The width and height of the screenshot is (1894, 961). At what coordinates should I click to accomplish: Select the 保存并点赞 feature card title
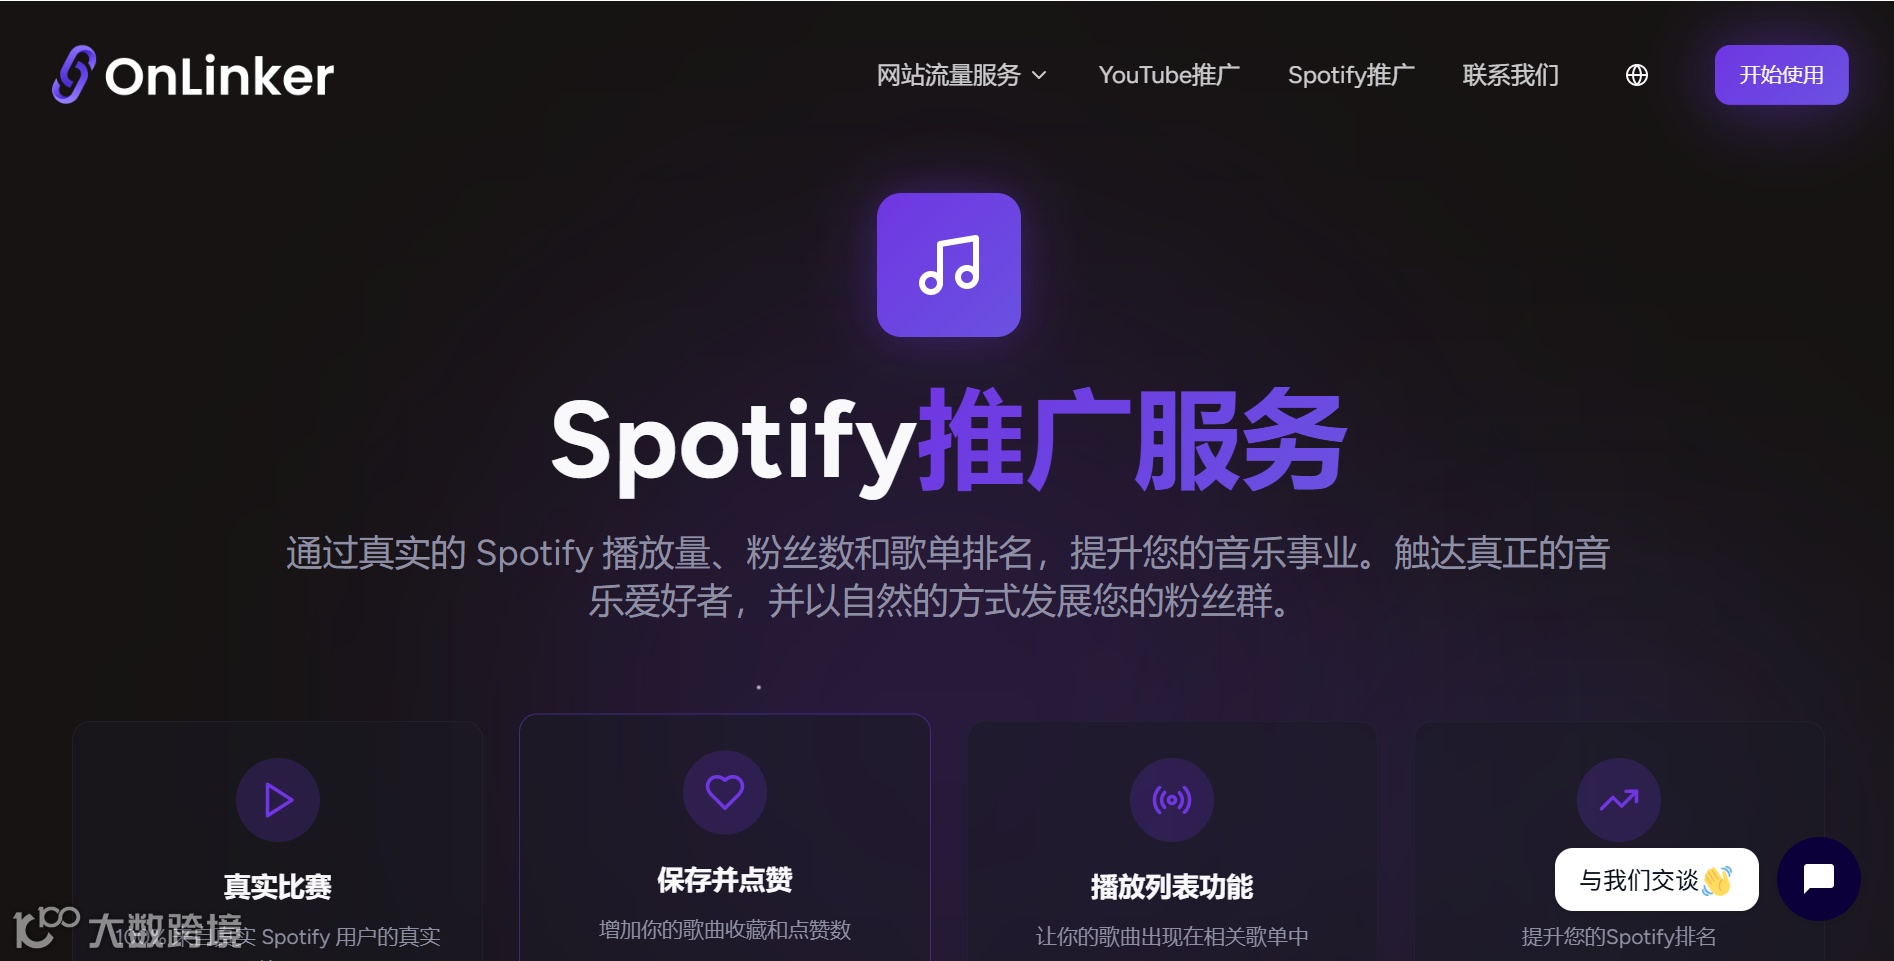coord(725,880)
